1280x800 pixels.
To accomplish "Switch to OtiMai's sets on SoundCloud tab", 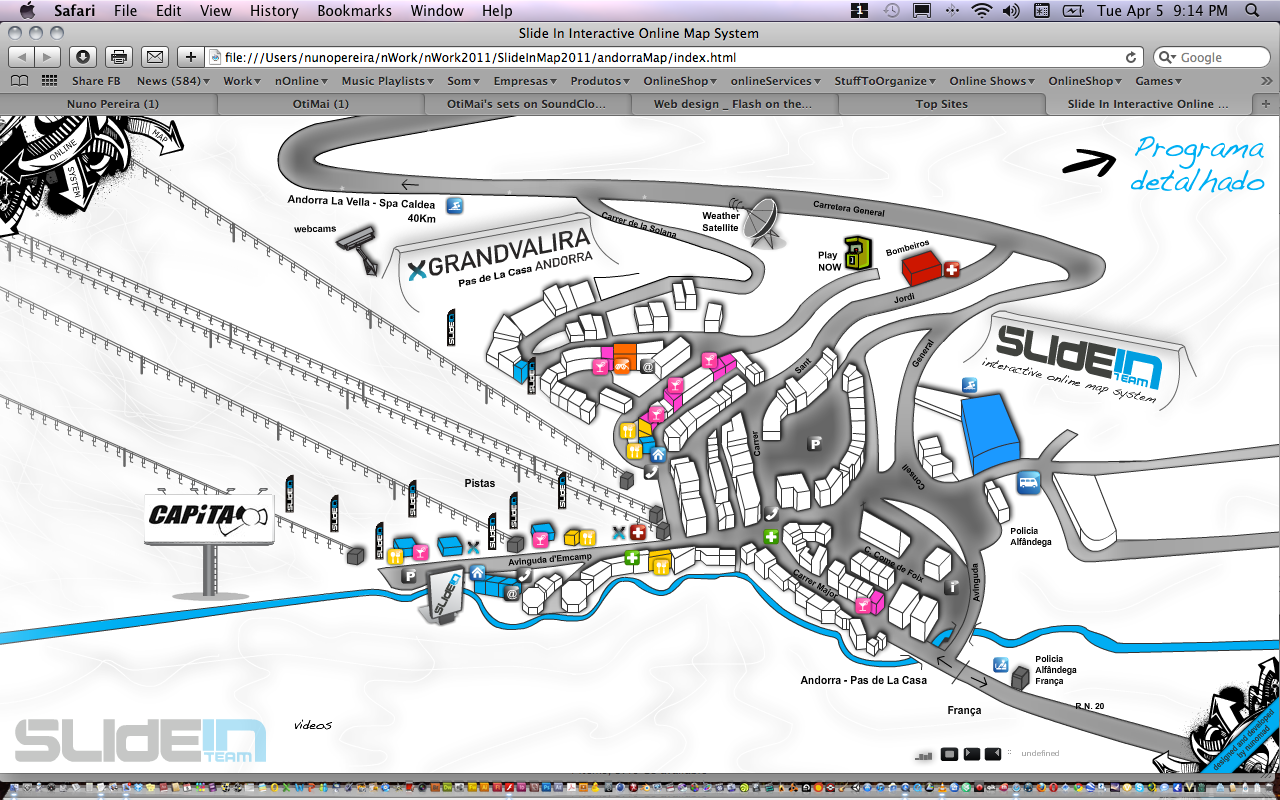I will click(528, 103).
